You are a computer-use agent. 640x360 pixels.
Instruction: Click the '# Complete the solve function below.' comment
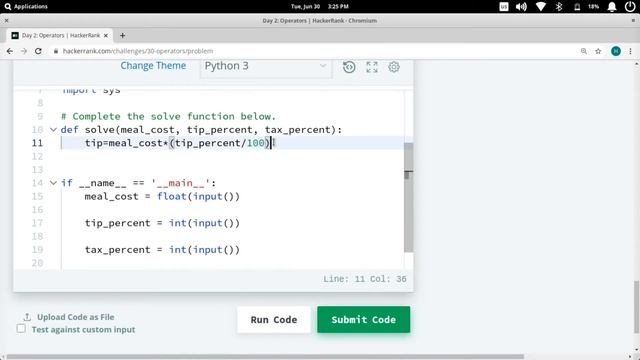168,116
